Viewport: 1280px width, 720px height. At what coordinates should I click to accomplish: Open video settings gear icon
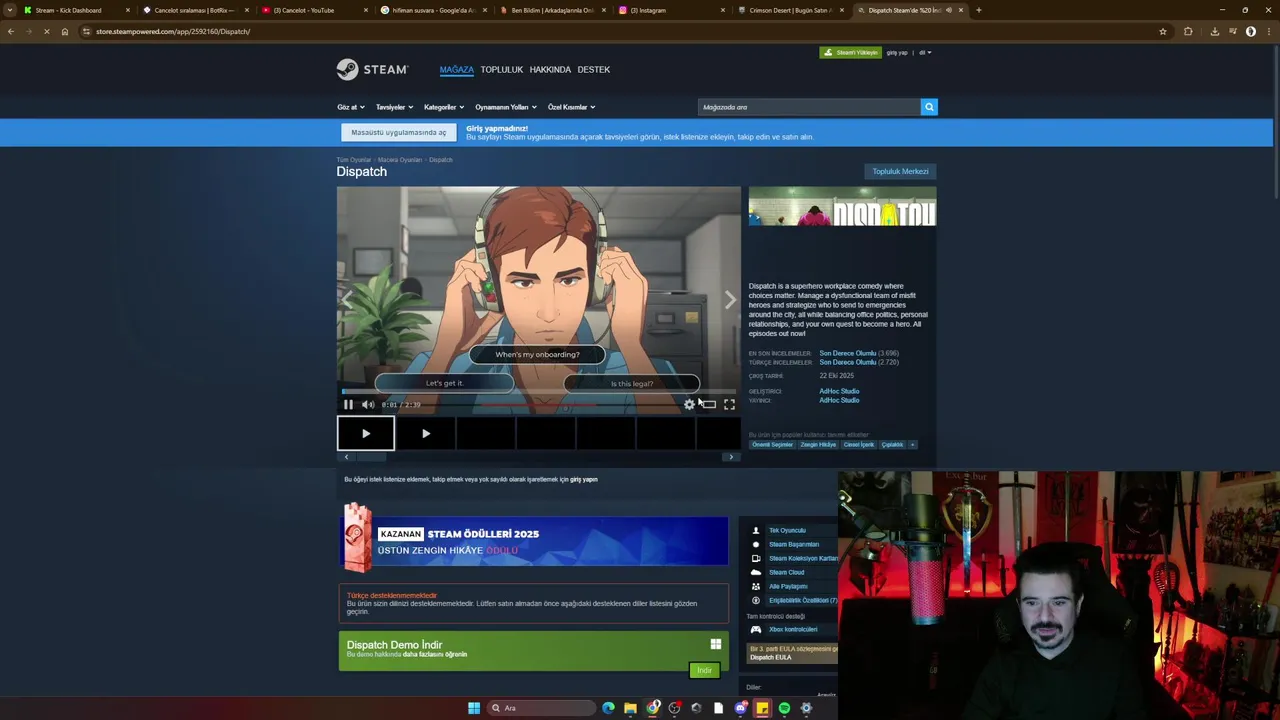click(x=689, y=404)
